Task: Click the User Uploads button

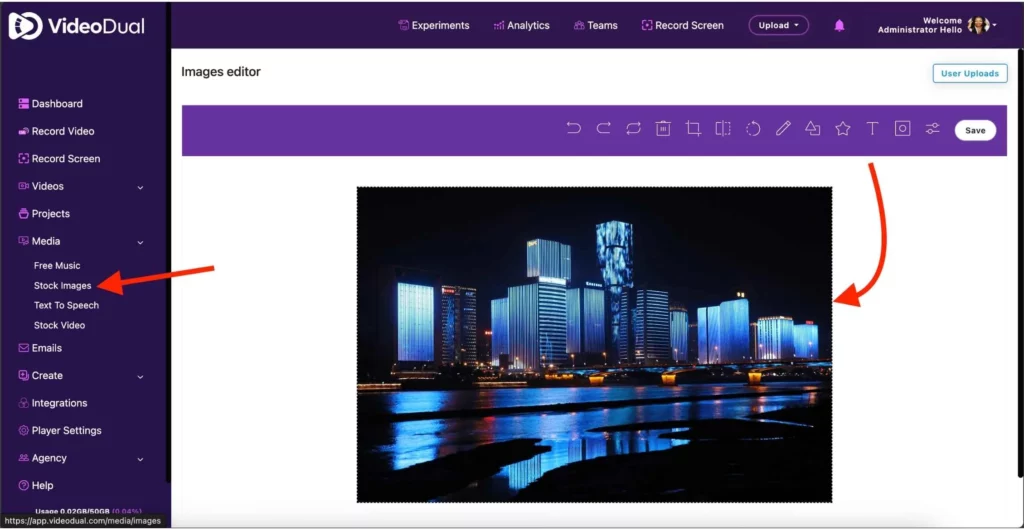Action: point(969,73)
